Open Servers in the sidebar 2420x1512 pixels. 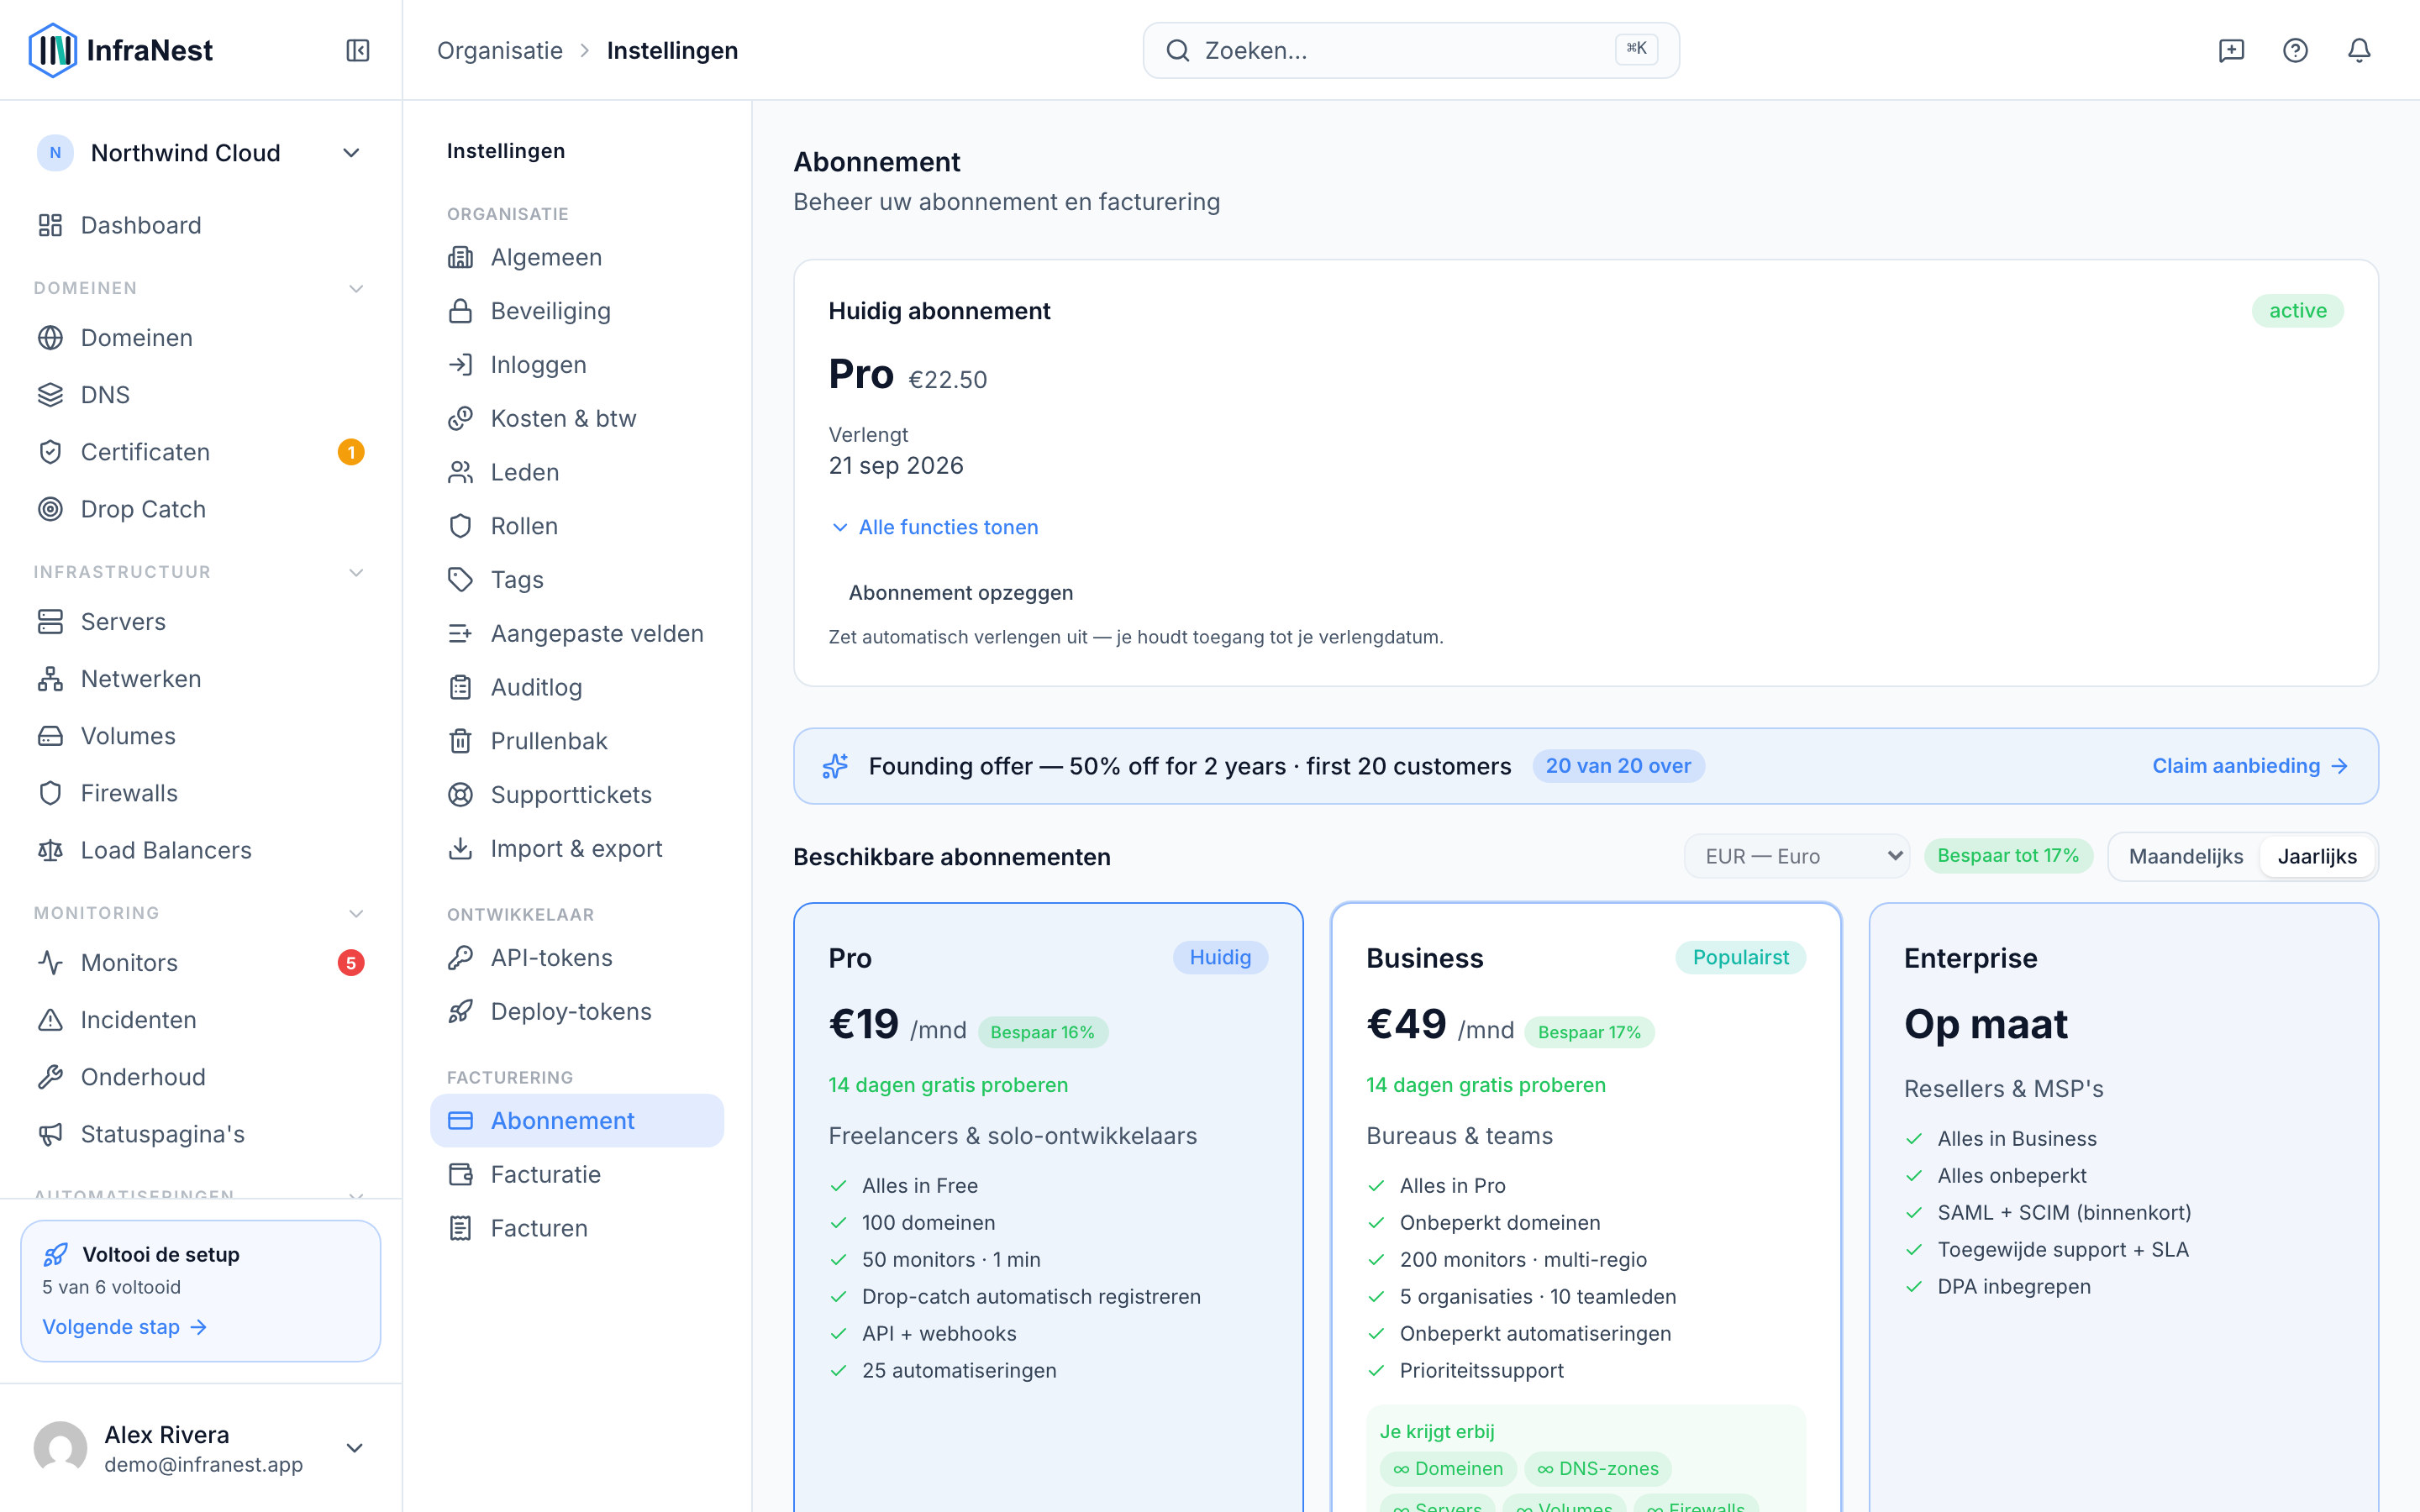coord(200,622)
